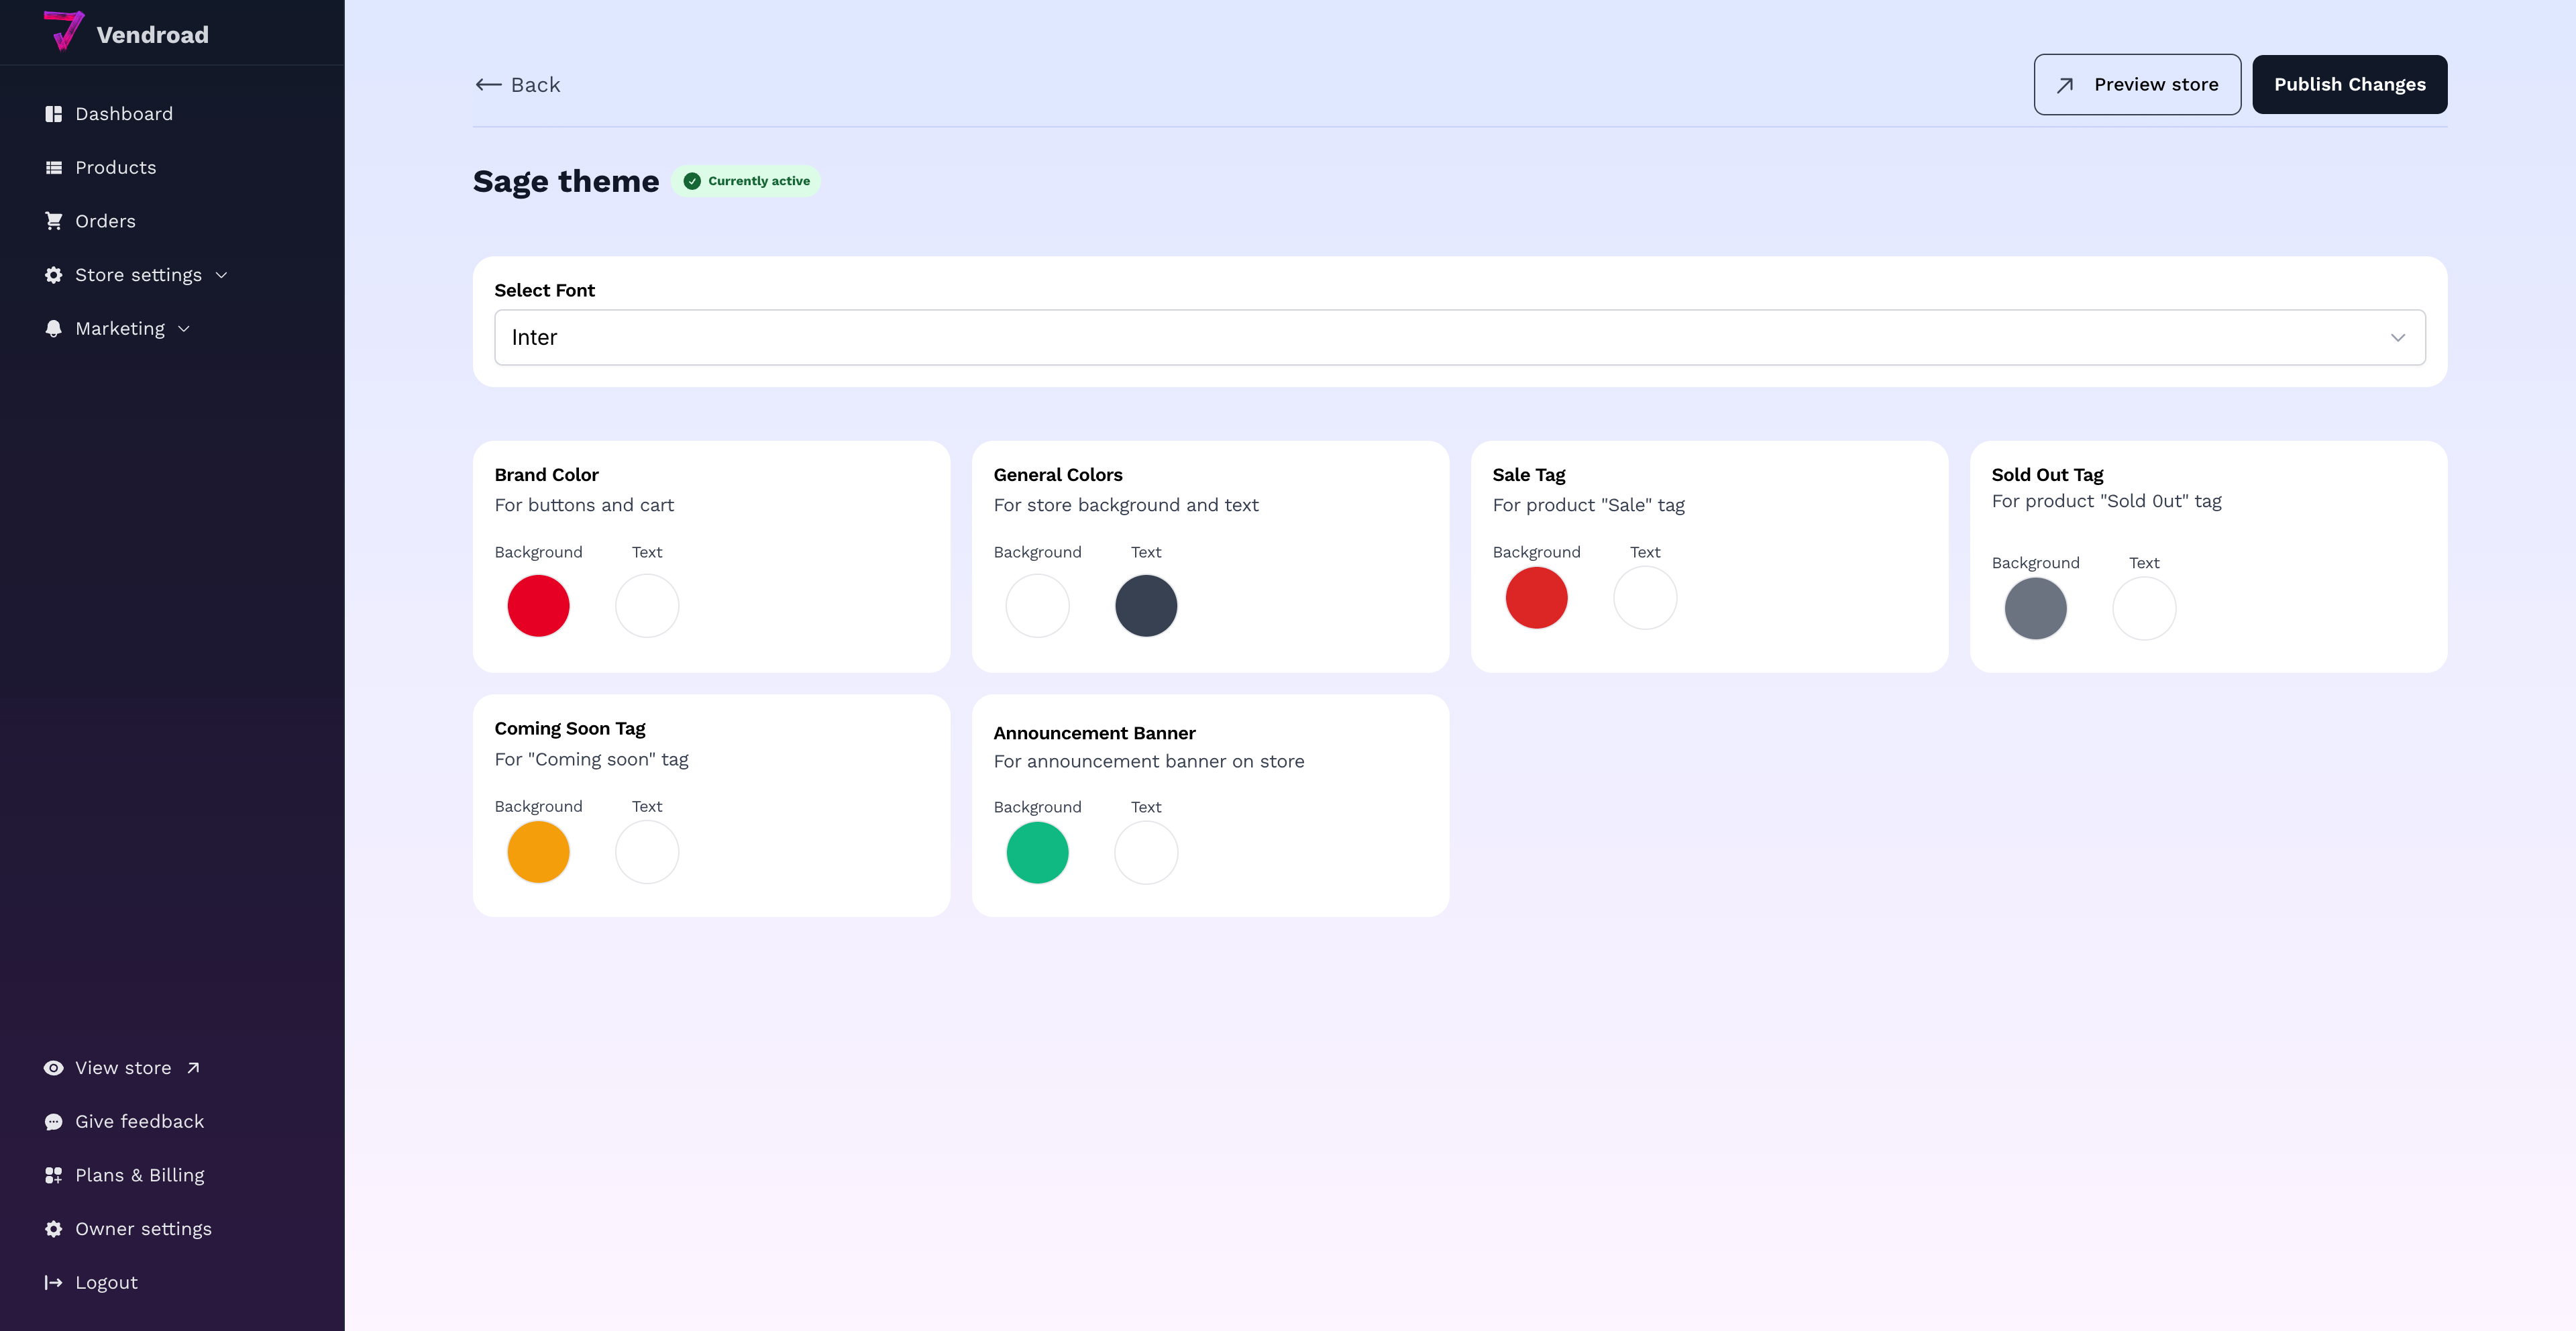The height and width of the screenshot is (1331, 2576).
Task: Click the Announcement Banner background swatch
Action: tap(1037, 852)
